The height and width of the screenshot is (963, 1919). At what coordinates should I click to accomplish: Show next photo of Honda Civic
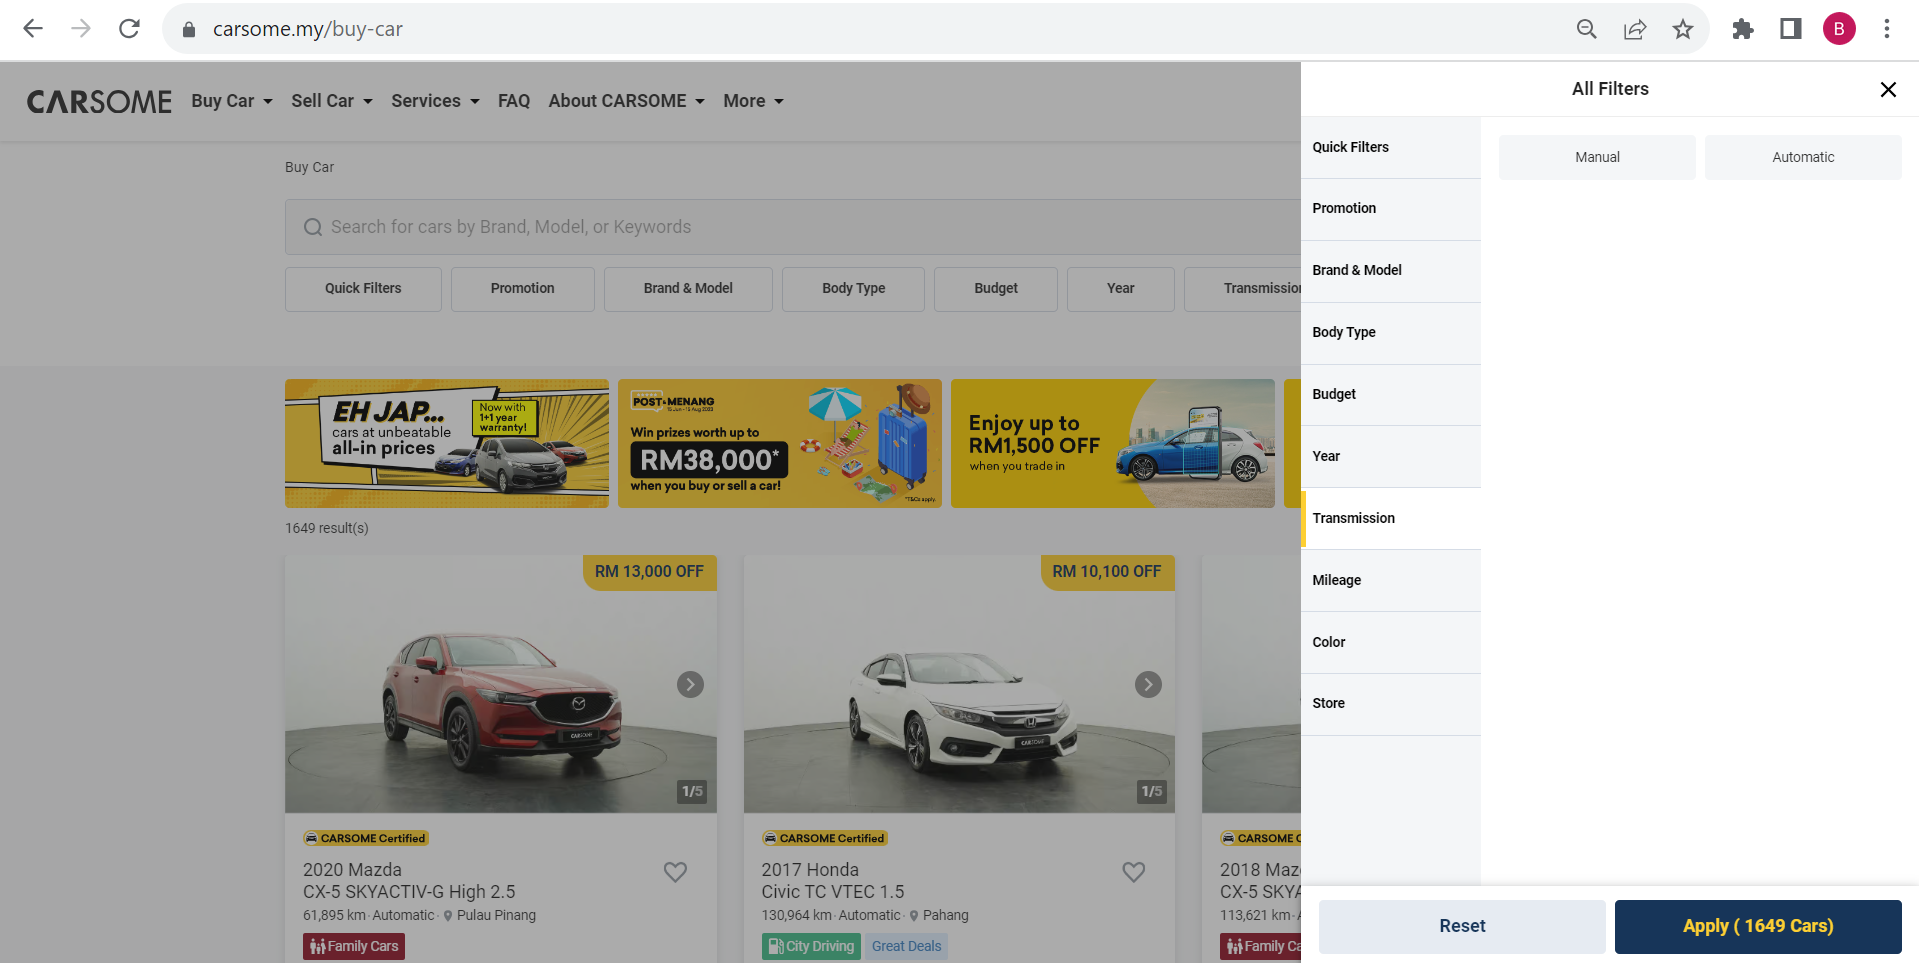[1148, 685]
